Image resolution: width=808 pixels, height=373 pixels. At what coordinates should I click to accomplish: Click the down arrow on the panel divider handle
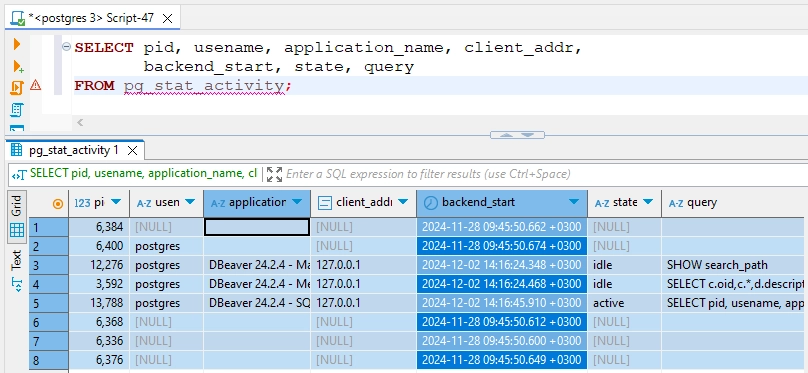pyautogui.click(x=528, y=135)
